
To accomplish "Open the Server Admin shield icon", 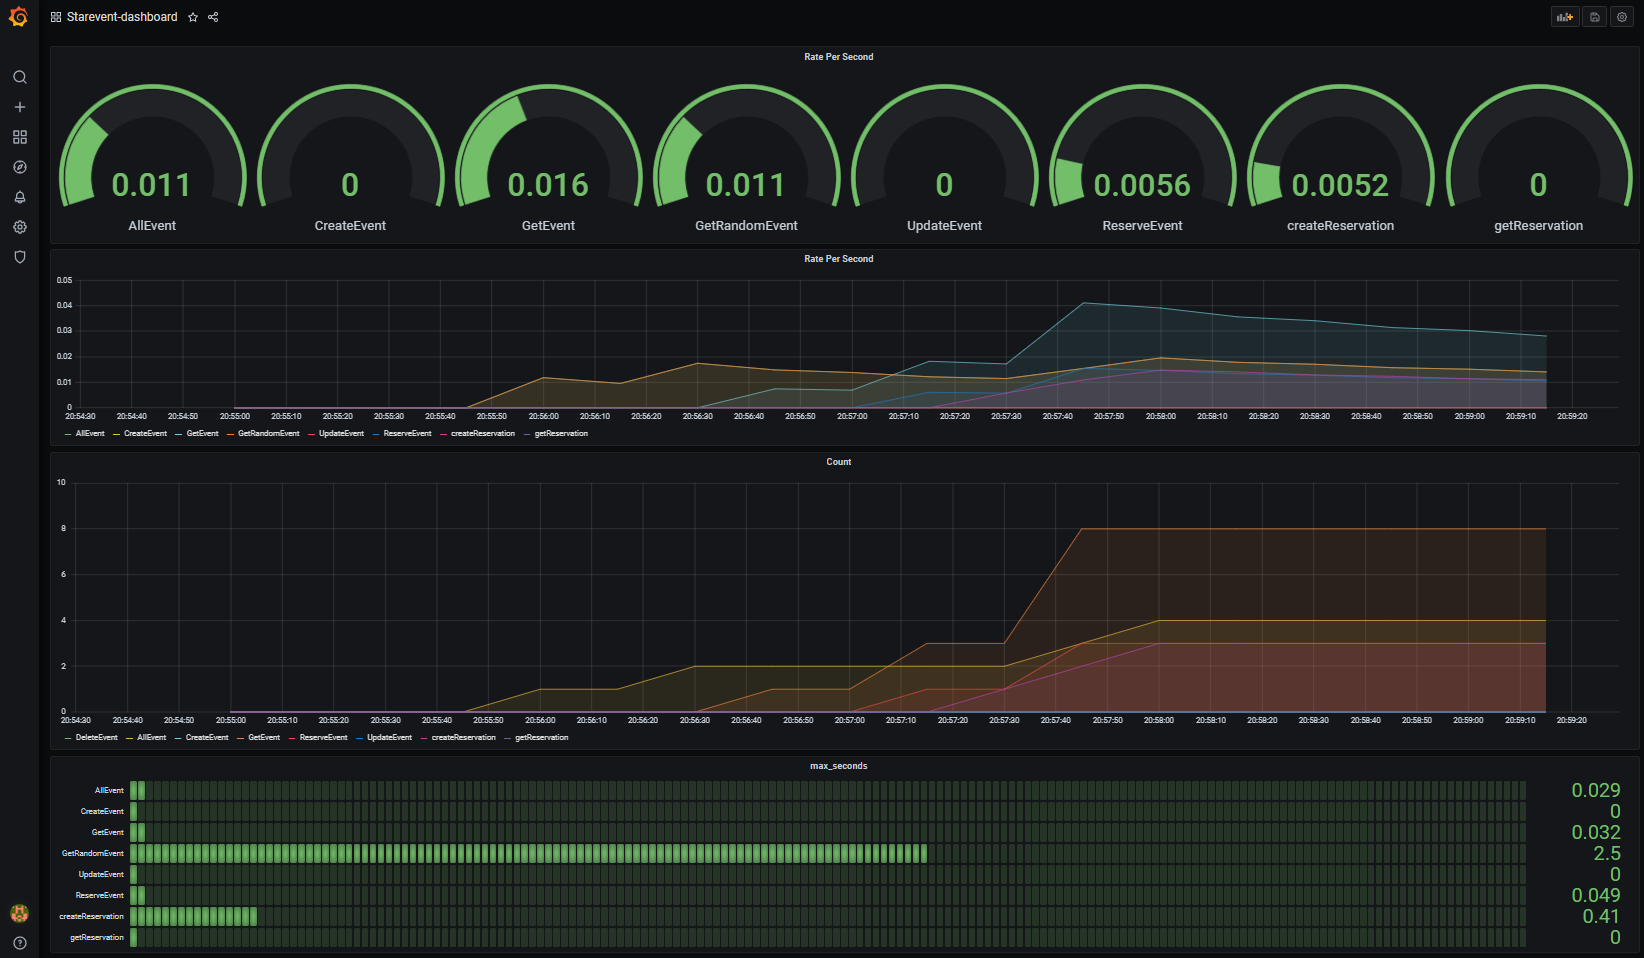I will (19, 257).
